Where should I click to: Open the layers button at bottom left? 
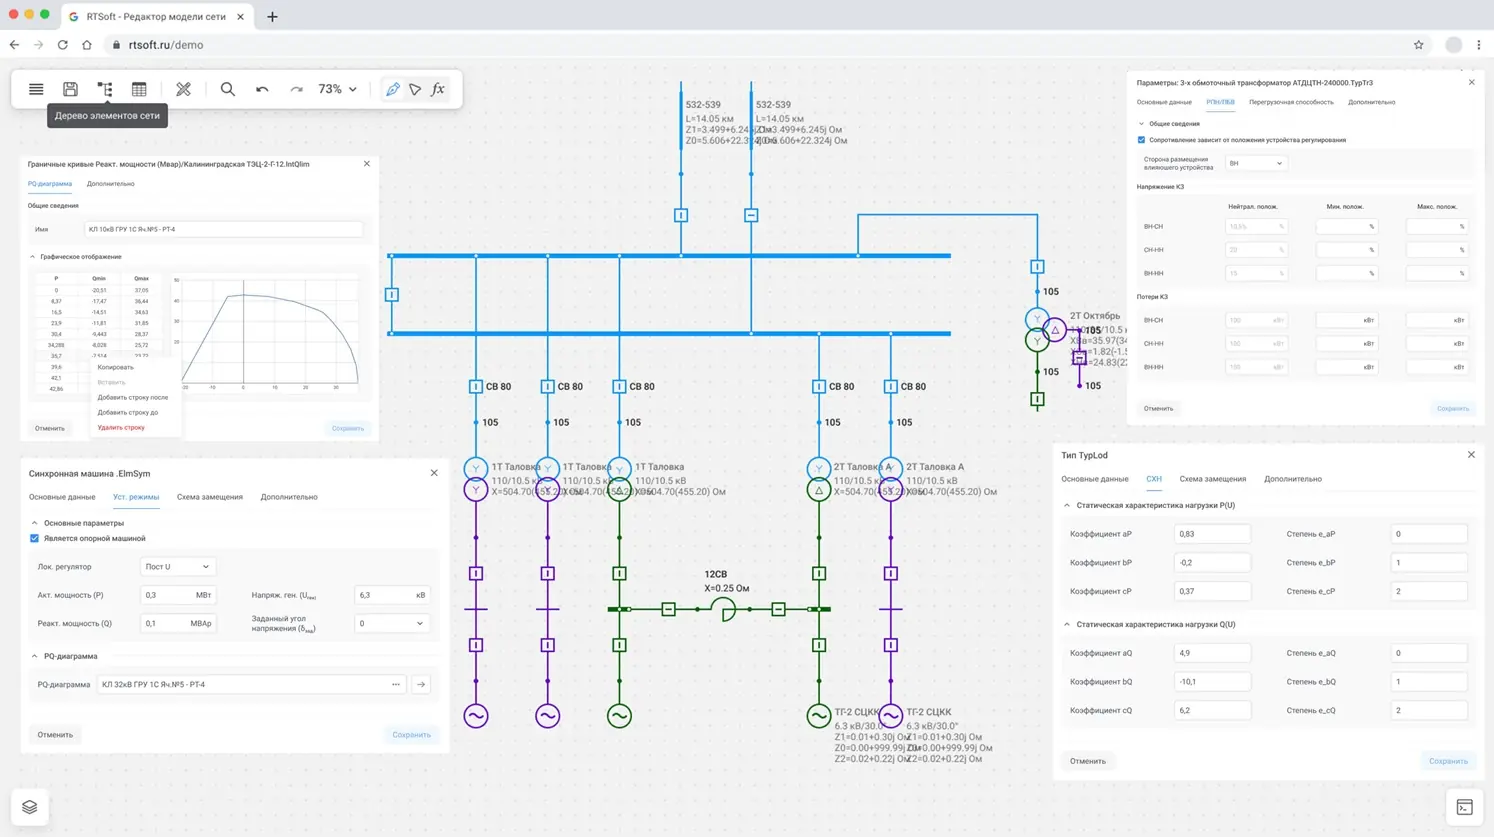point(30,807)
